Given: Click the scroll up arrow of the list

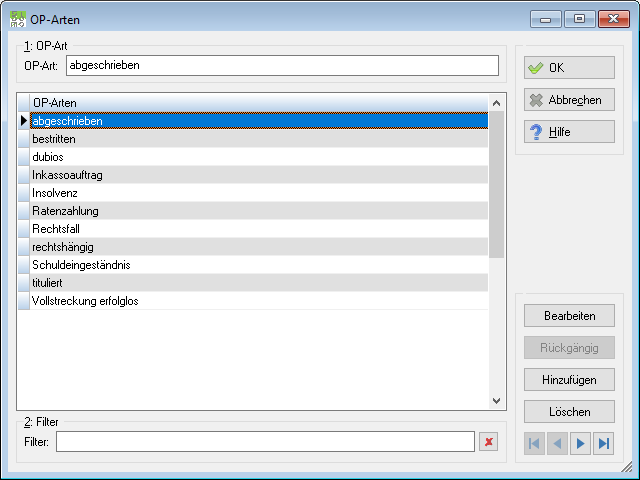Looking at the screenshot, I should (496, 103).
